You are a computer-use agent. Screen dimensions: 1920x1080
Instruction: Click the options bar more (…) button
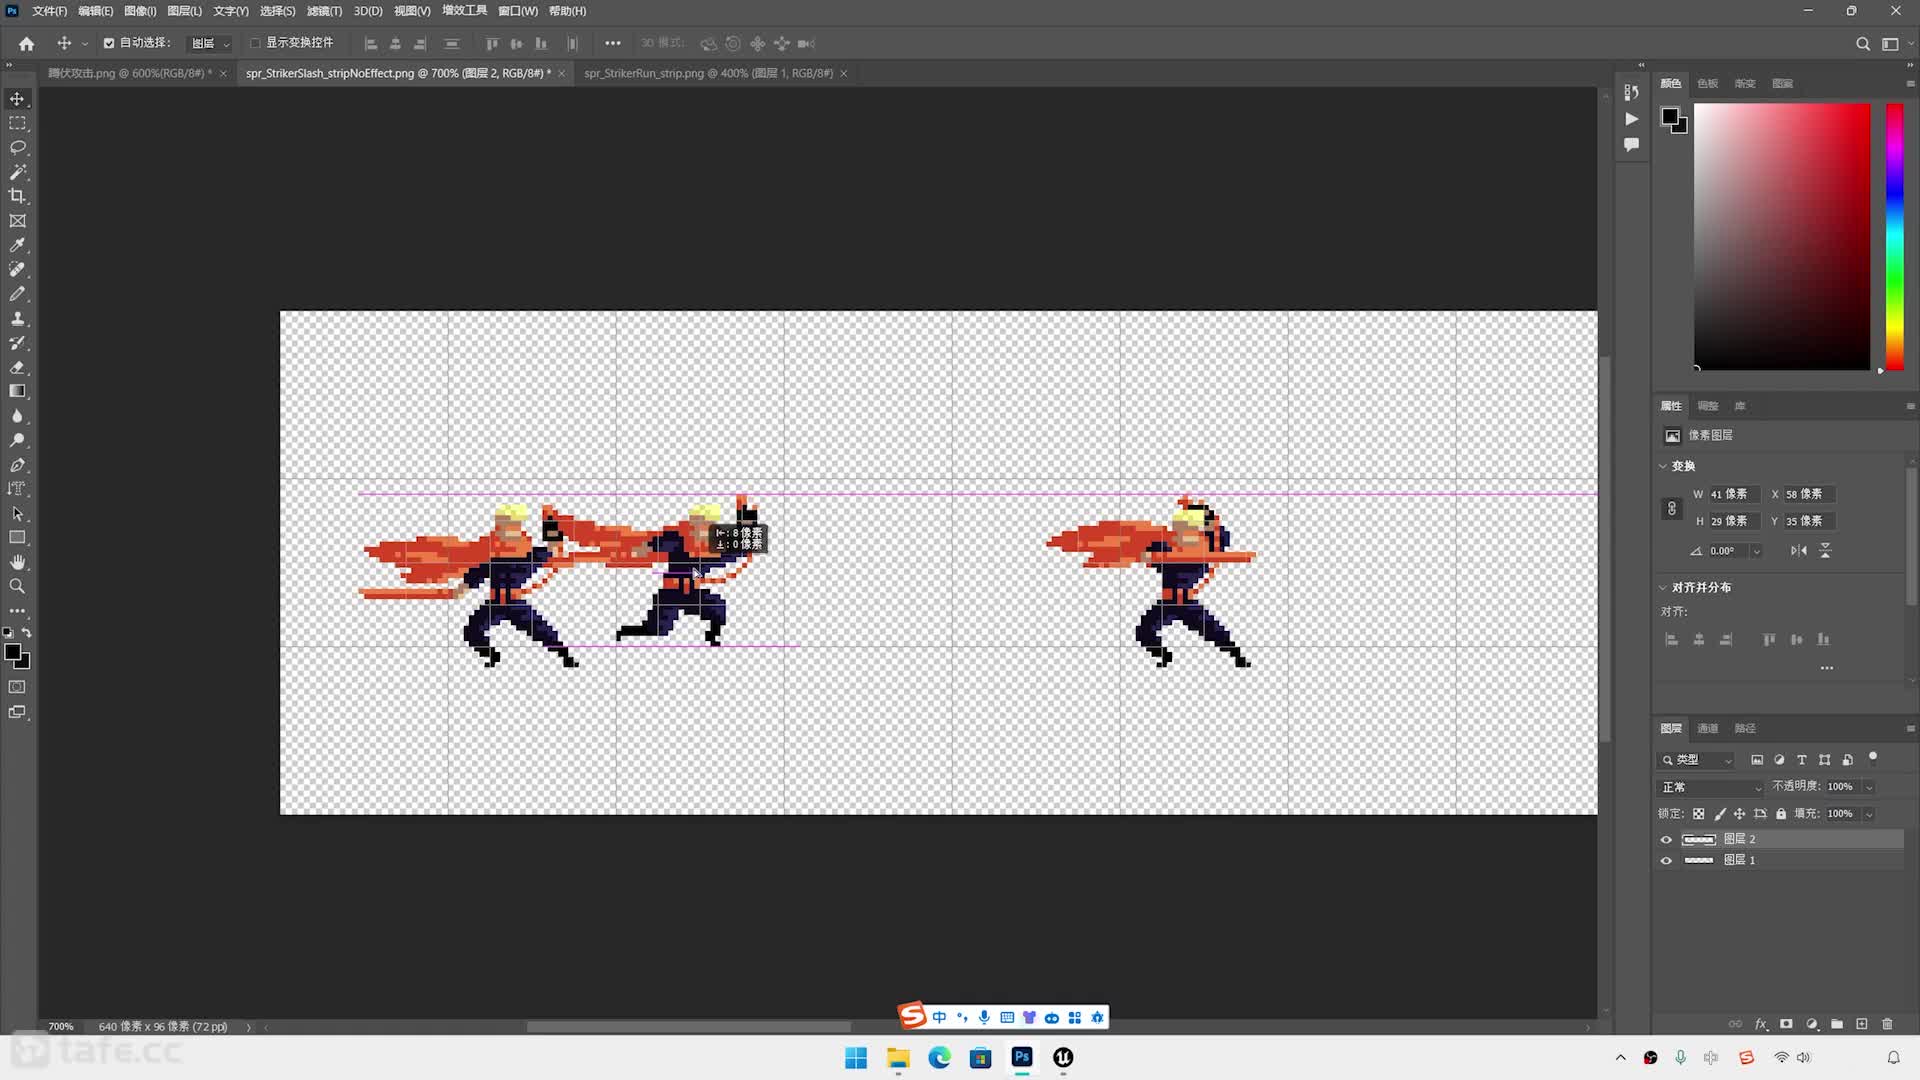pos(612,44)
